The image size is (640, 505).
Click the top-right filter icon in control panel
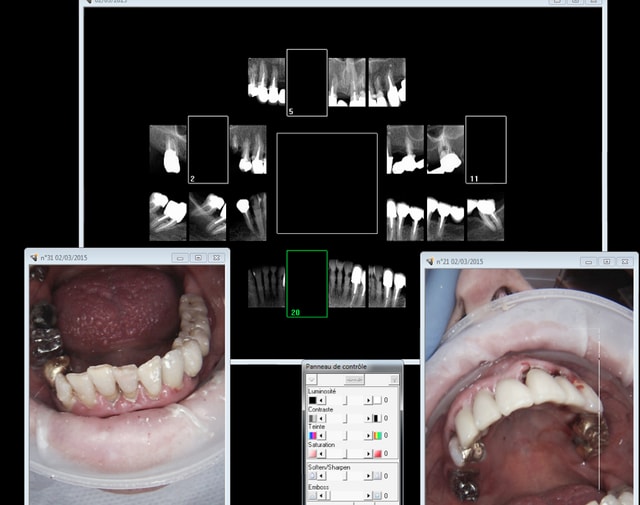(x=394, y=380)
